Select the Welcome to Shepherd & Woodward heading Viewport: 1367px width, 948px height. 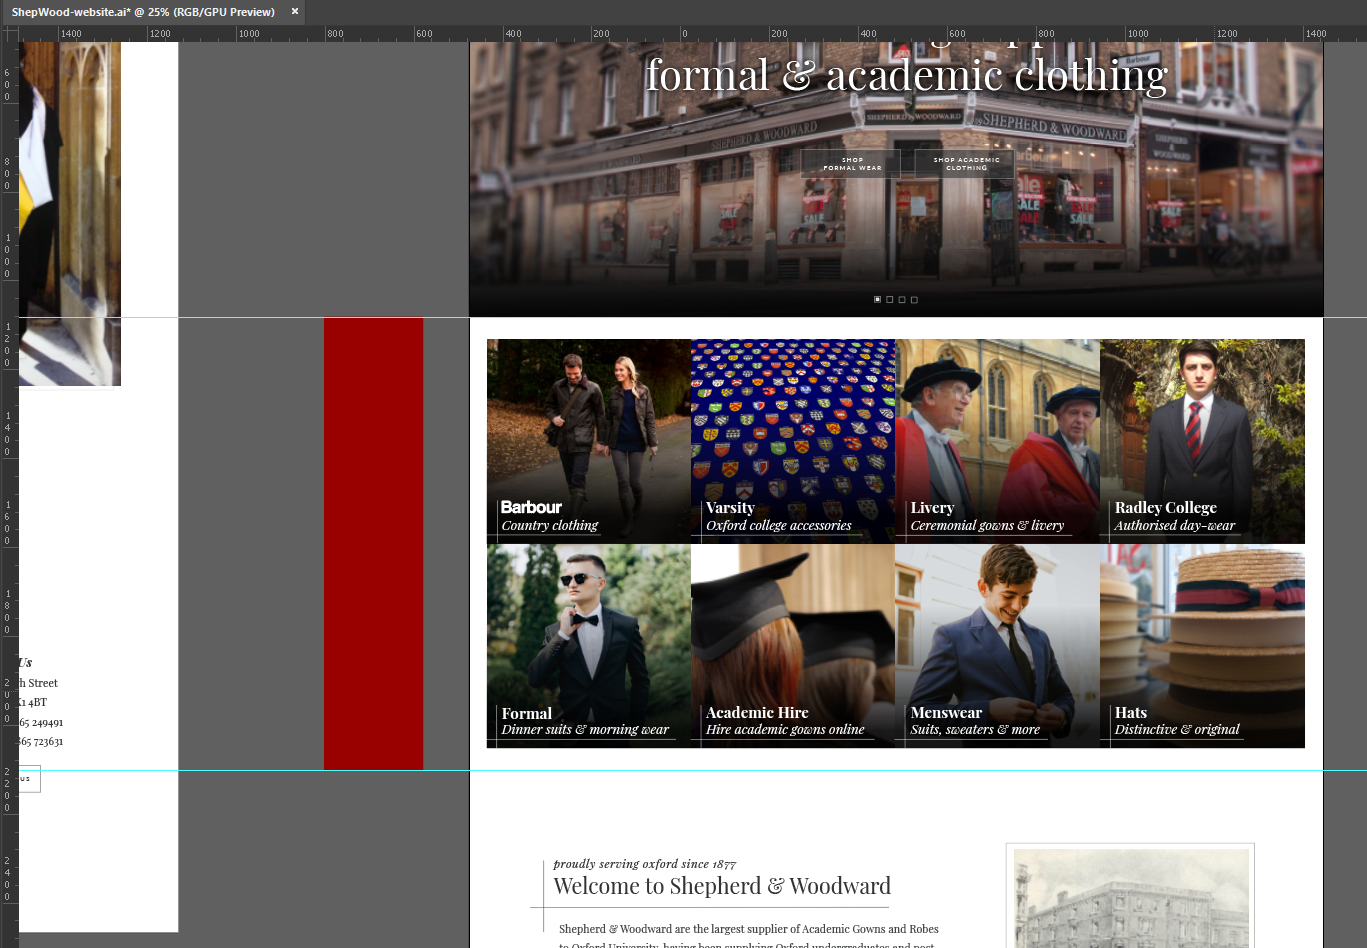coord(721,886)
